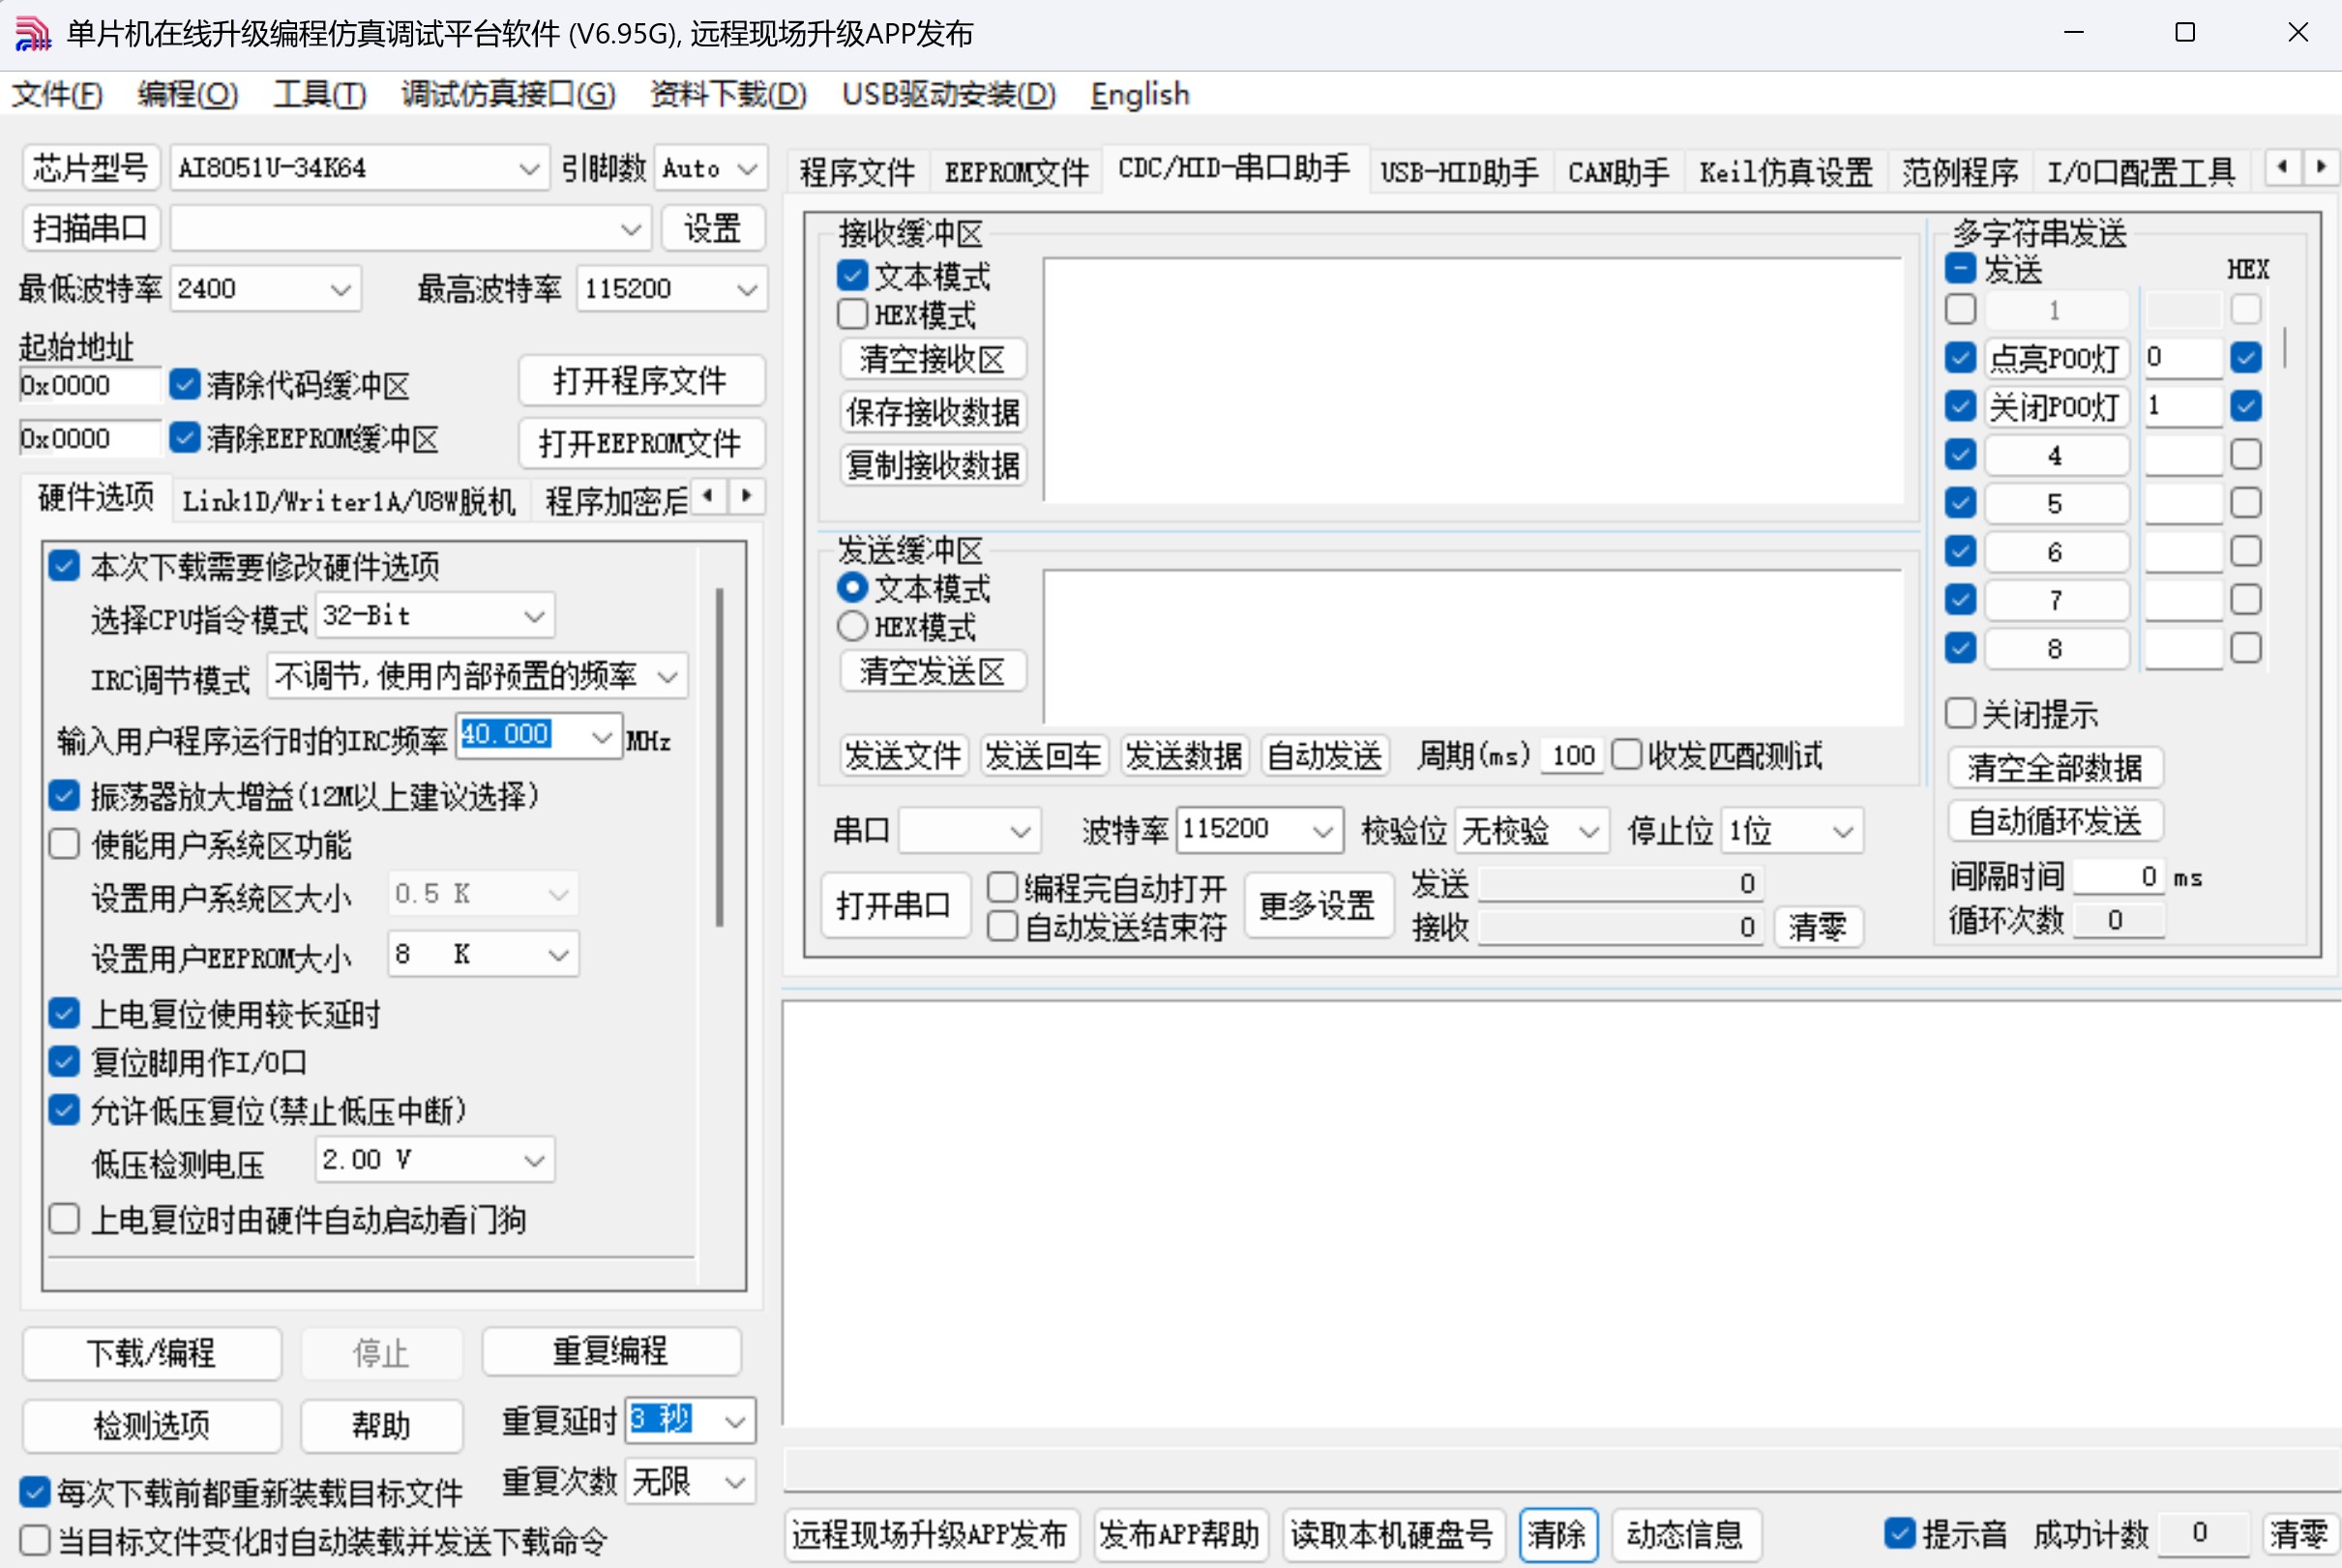Viewport: 2342px width, 1568px height.
Task: Click the period (ms) input field showing 100
Action: coord(1572,756)
